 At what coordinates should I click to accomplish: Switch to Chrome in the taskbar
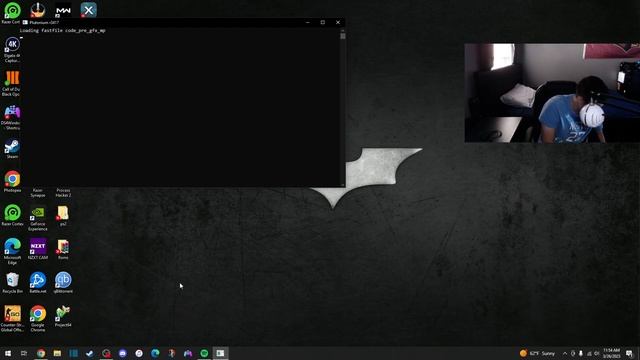point(41,353)
